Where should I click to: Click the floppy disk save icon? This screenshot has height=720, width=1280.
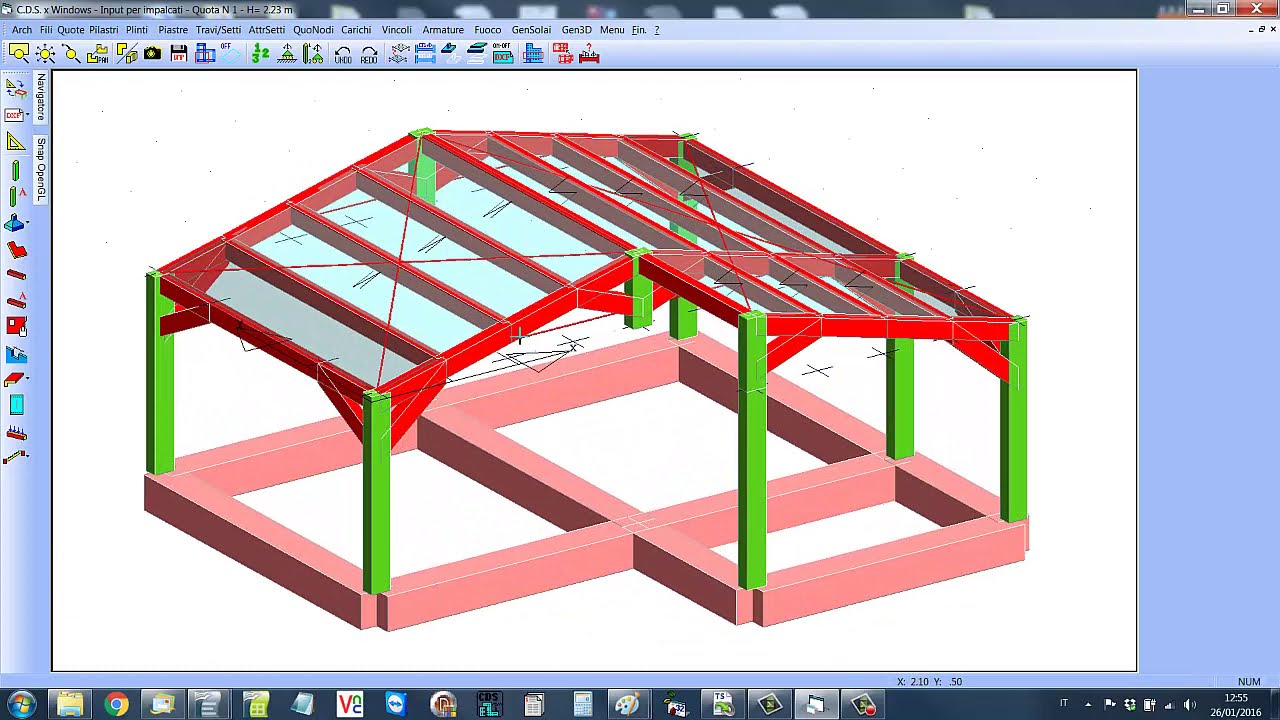point(179,54)
